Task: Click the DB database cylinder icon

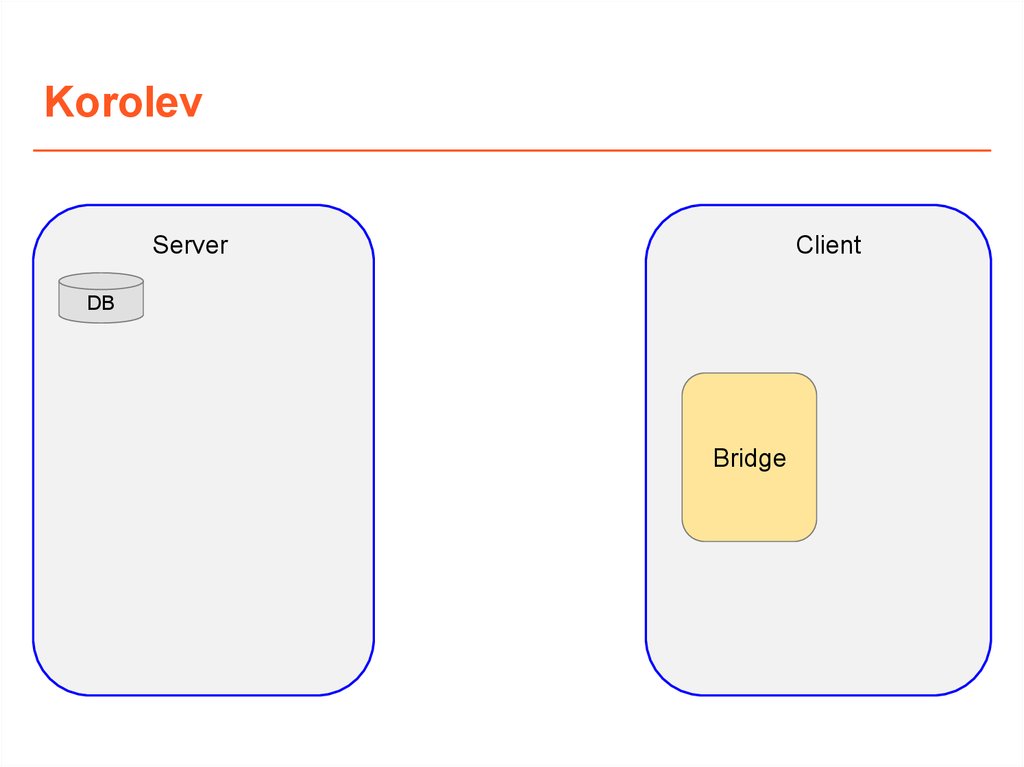Action: coord(100,298)
